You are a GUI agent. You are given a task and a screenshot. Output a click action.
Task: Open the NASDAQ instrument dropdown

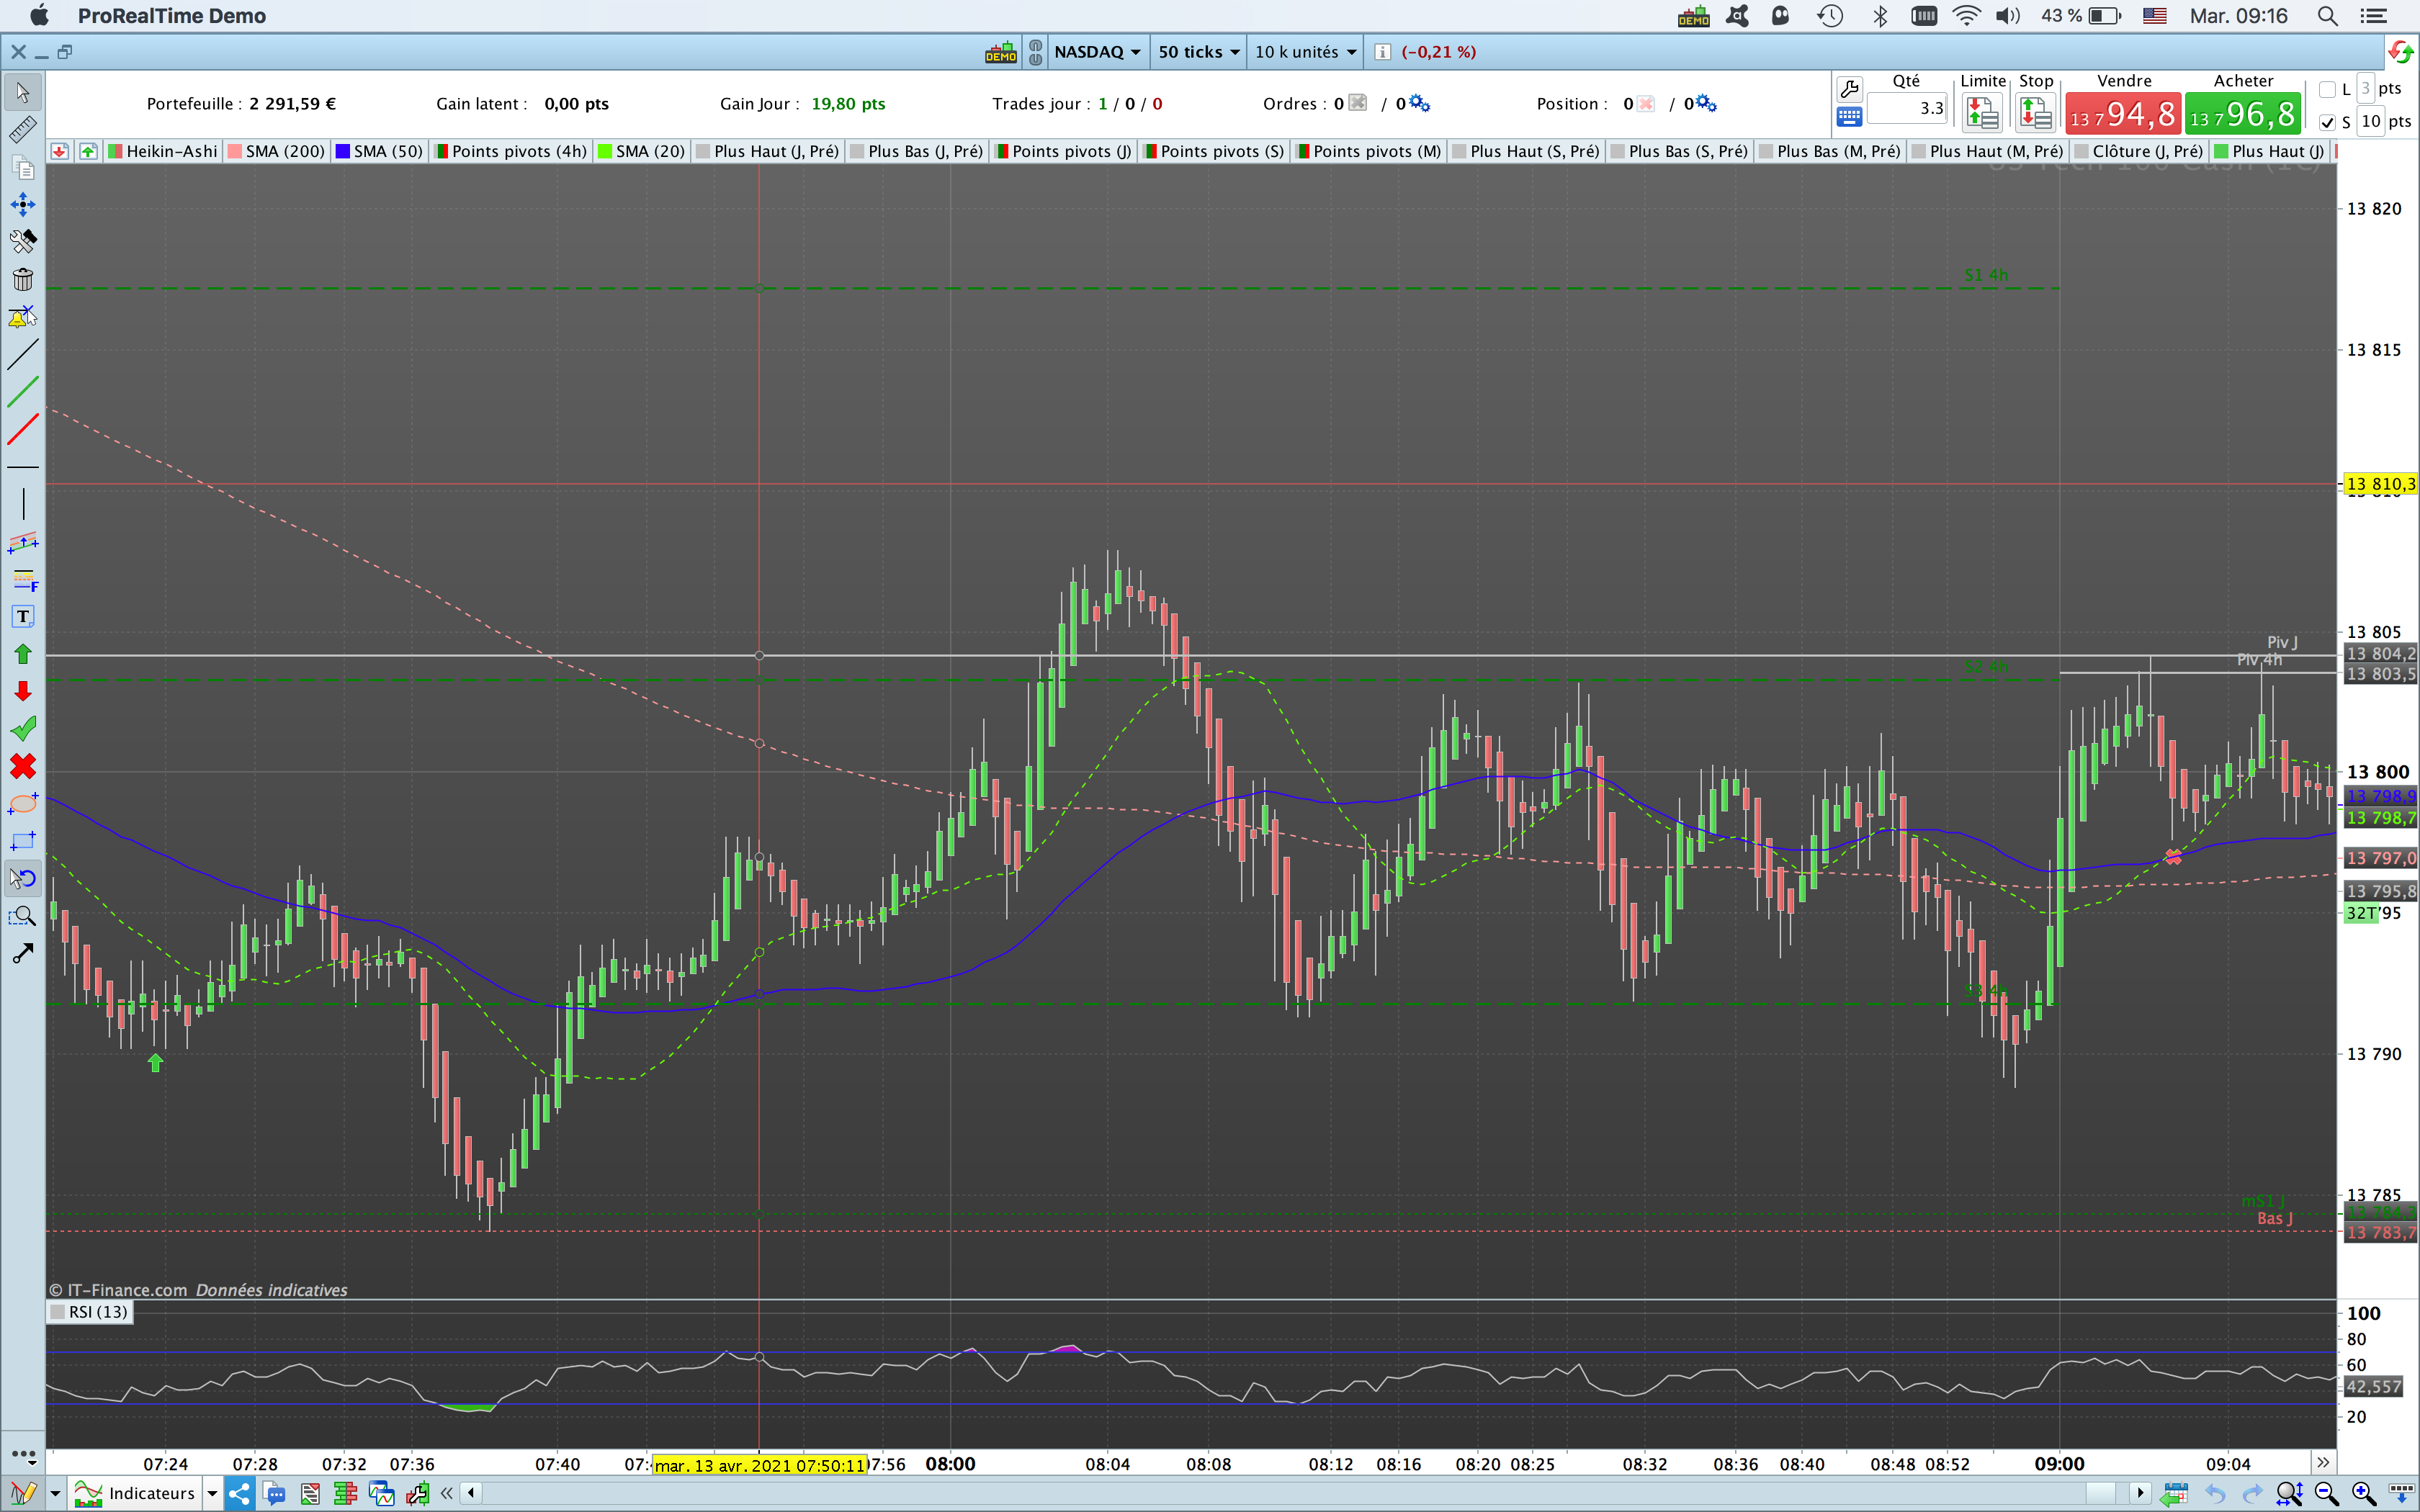(x=1097, y=52)
